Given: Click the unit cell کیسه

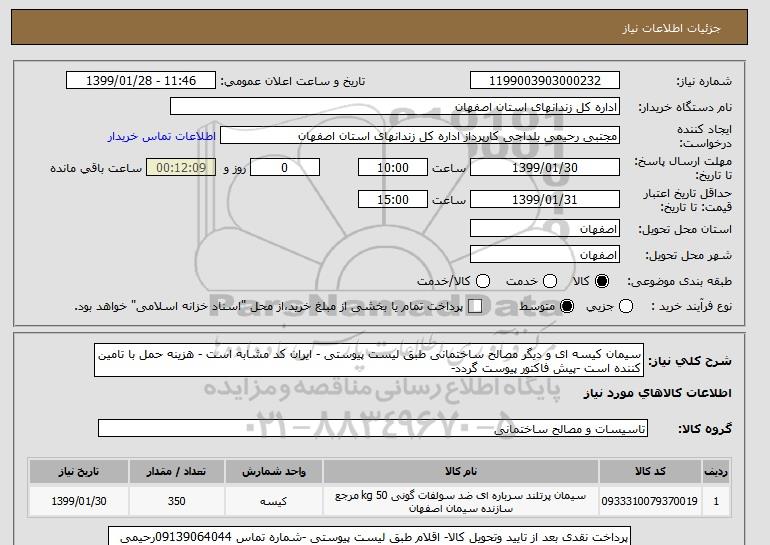Looking at the screenshot, I should pos(274,501).
